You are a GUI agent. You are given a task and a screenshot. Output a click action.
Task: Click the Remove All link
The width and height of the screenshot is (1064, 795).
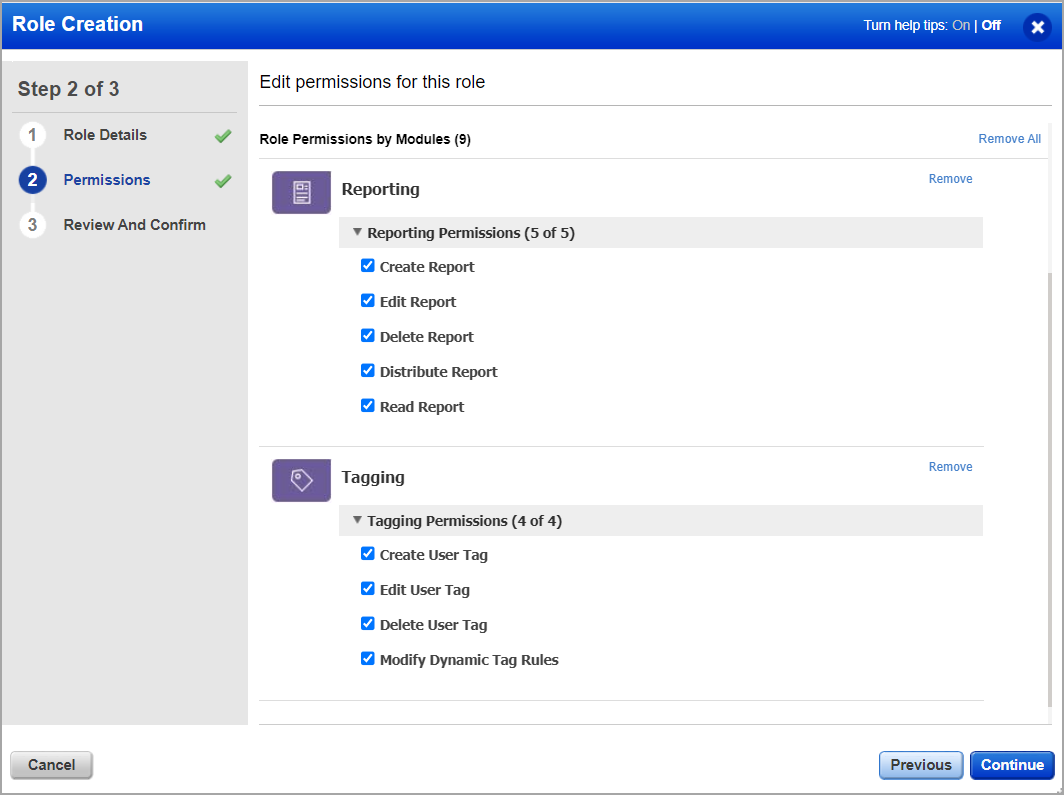[x=1009, y=138]
